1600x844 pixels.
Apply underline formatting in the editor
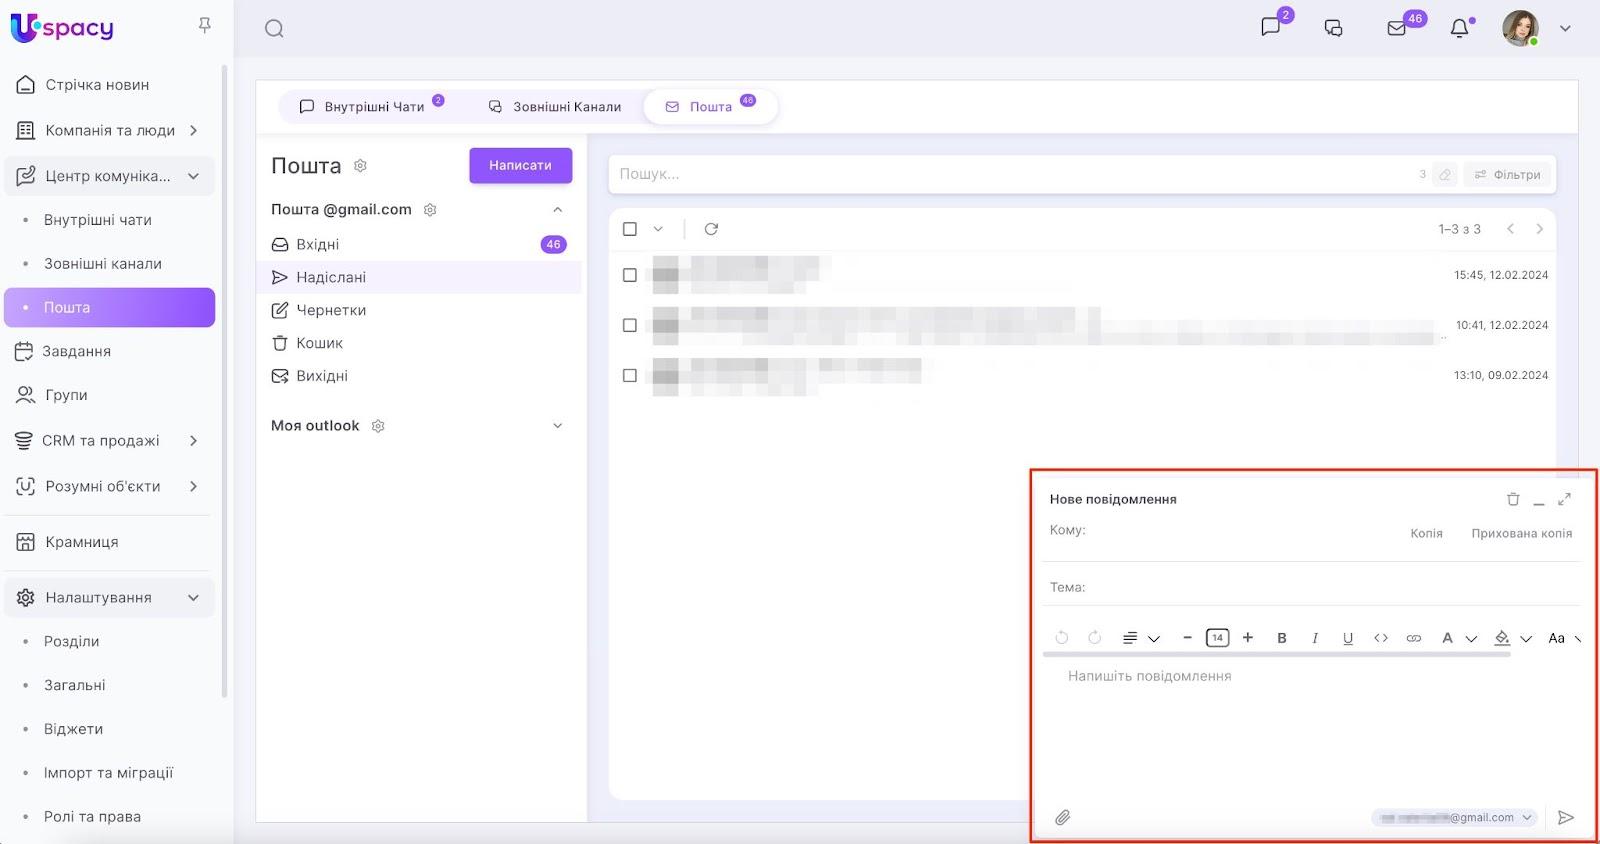click(x=1348, y=638)
